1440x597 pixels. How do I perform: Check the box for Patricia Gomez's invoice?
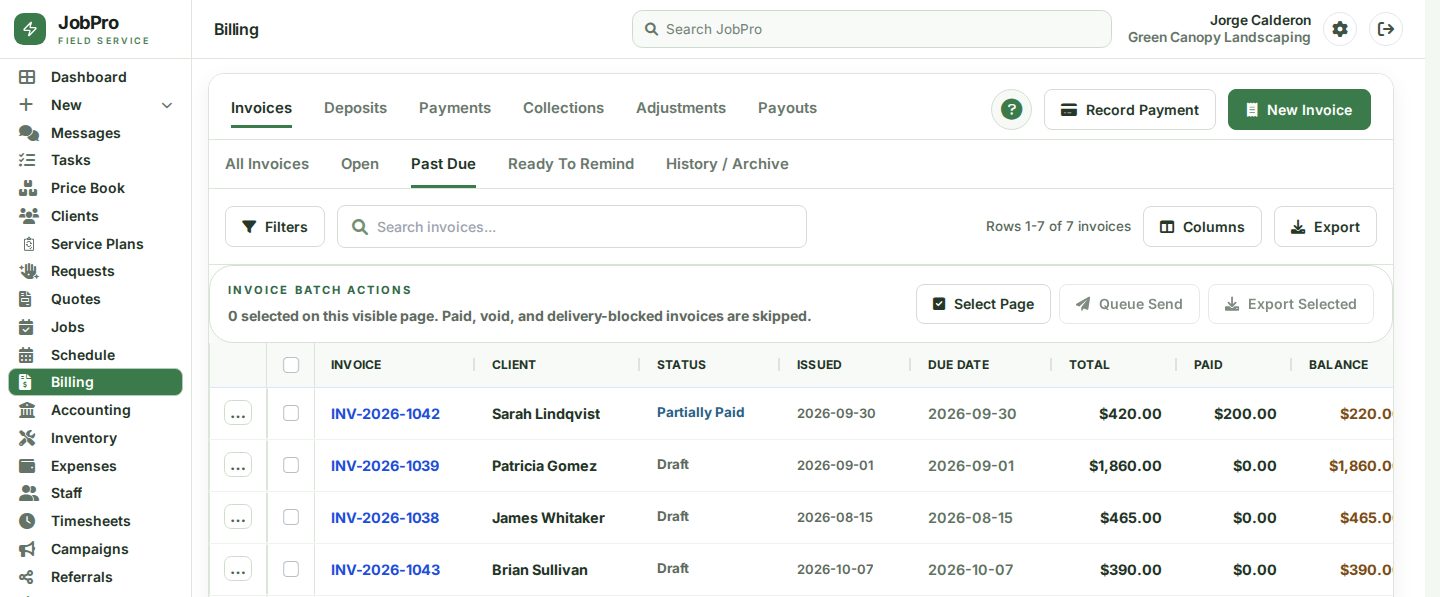click(x=291, y=465)
